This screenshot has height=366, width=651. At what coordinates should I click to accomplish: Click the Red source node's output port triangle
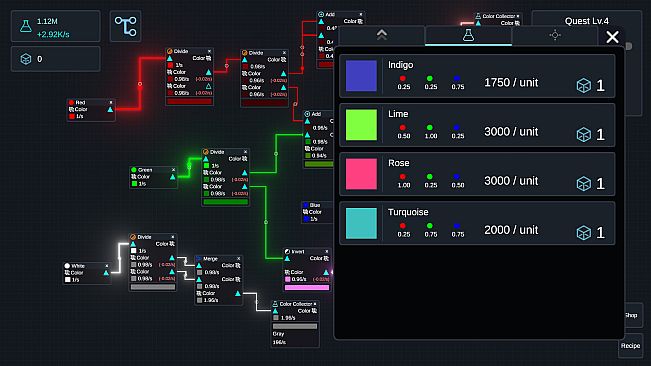[110, 109]
